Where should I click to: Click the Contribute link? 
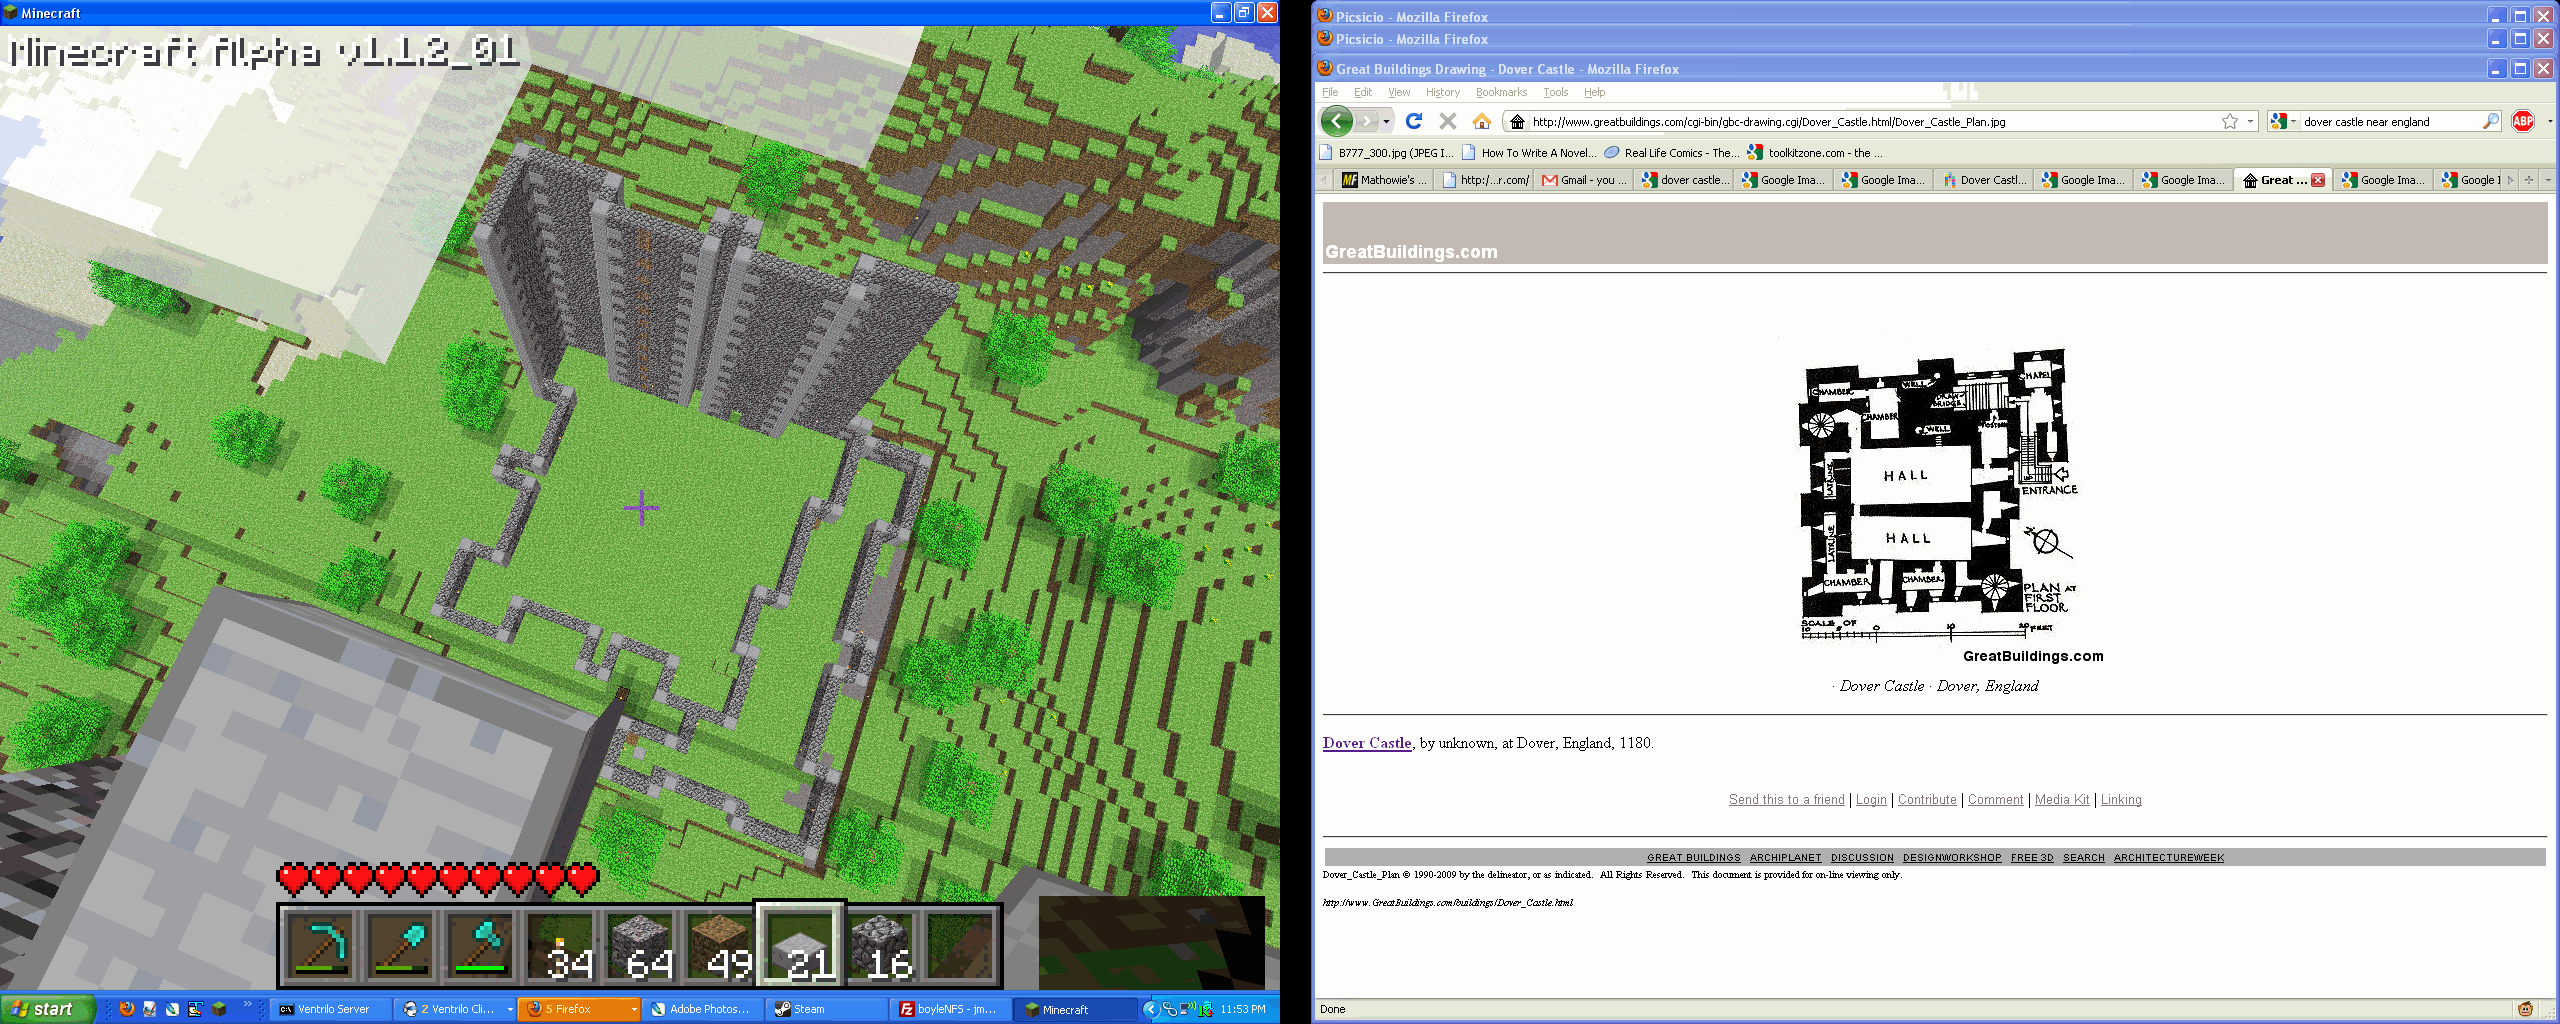coord(1927,799)
